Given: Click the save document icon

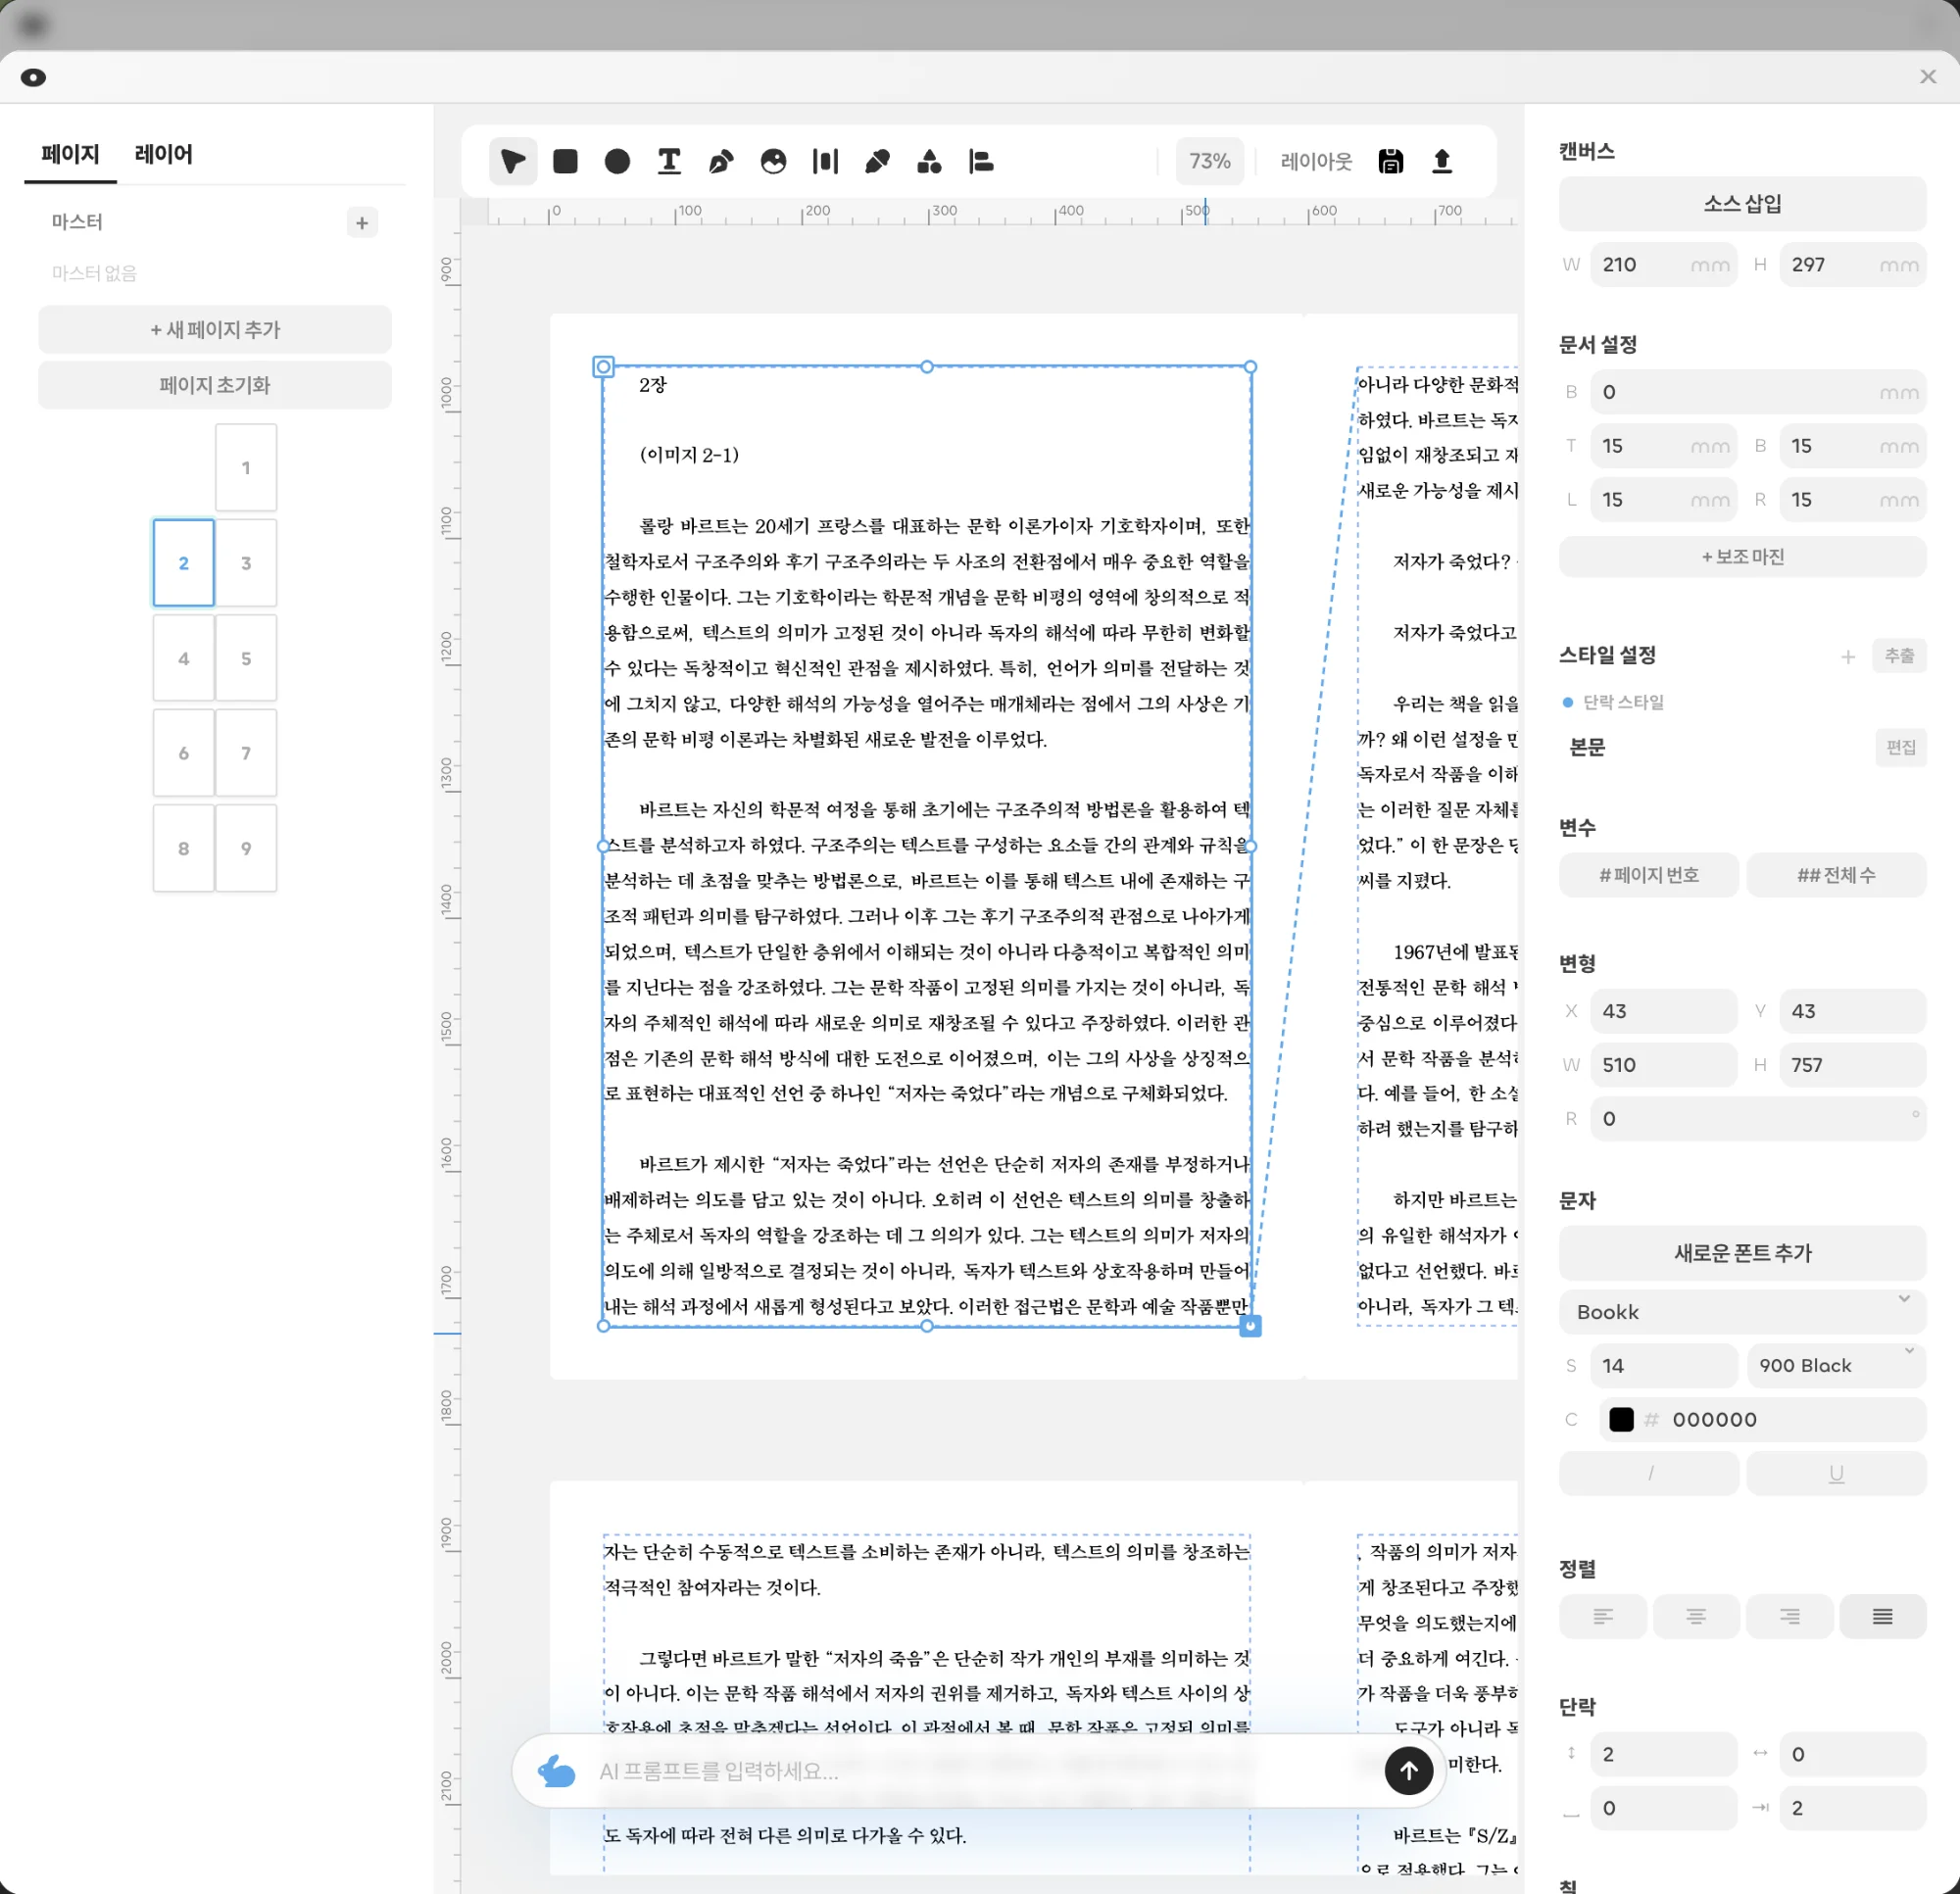Looking at the screenshot, I should 1390,161.
